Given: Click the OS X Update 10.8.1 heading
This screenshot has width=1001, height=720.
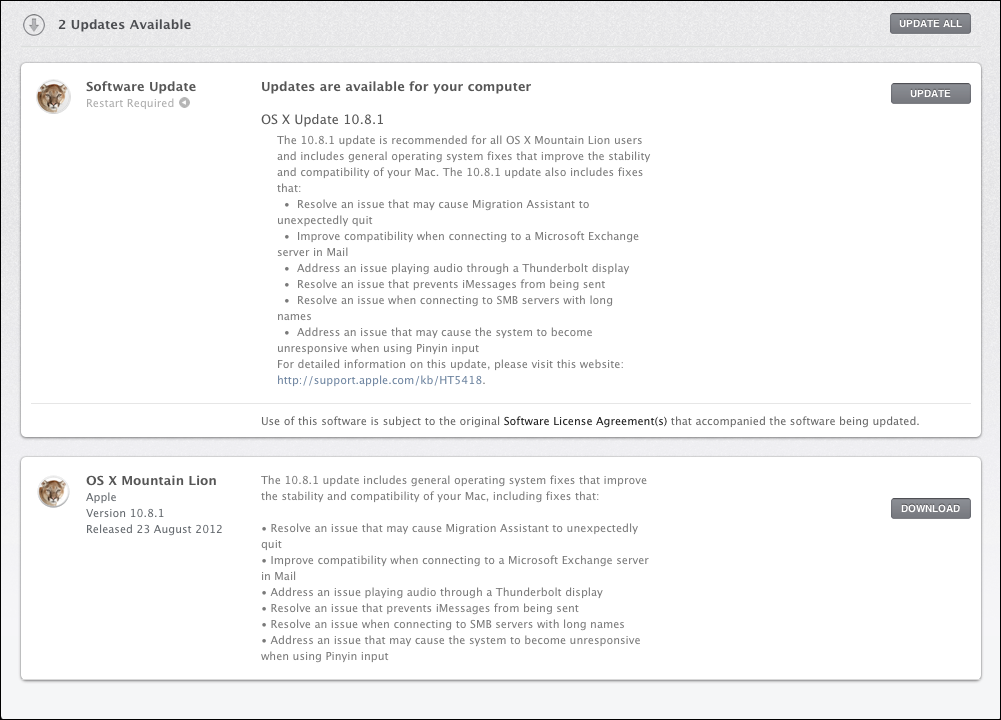Looking at the screenshot, I should (322, 119).
